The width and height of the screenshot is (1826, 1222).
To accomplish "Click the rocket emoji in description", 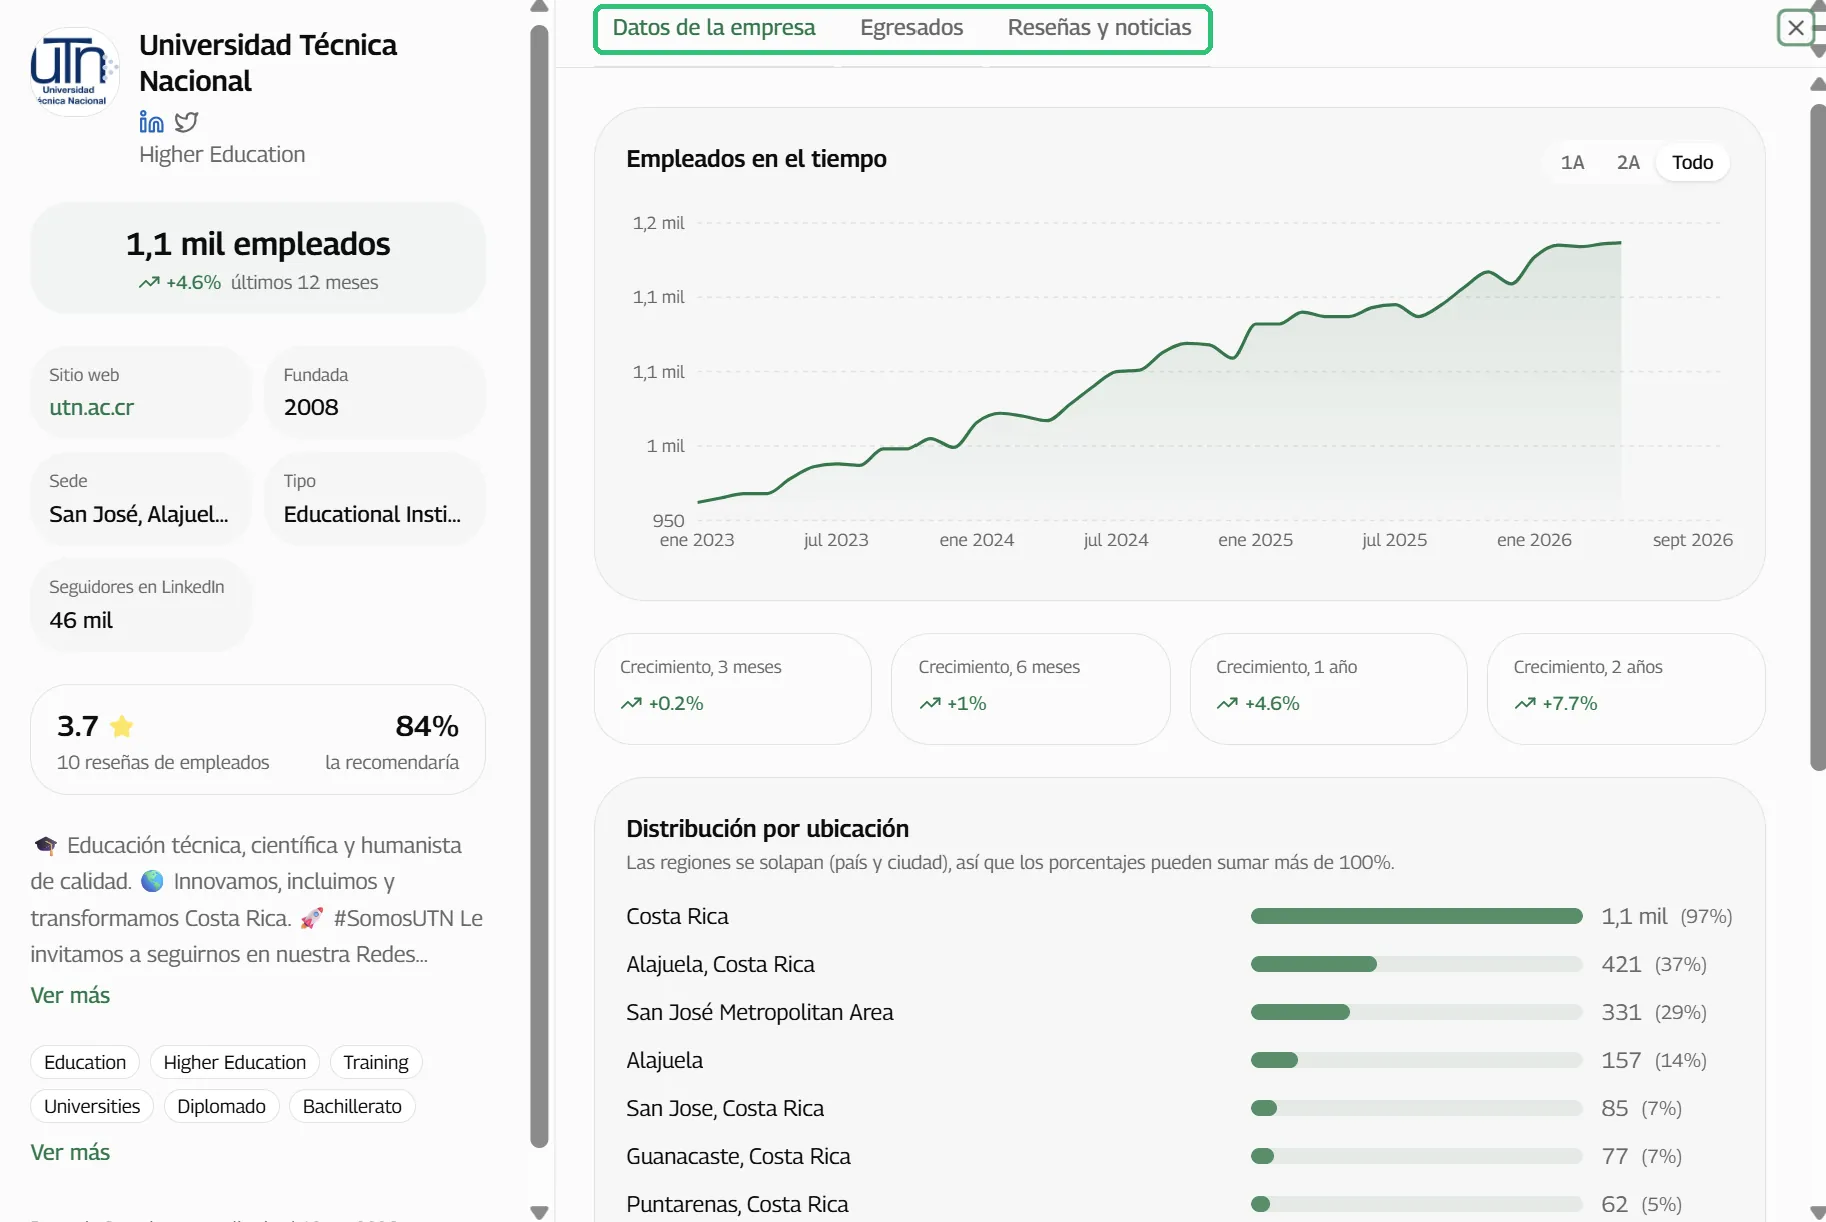I will pyautogui.click(x=312, y=918).
